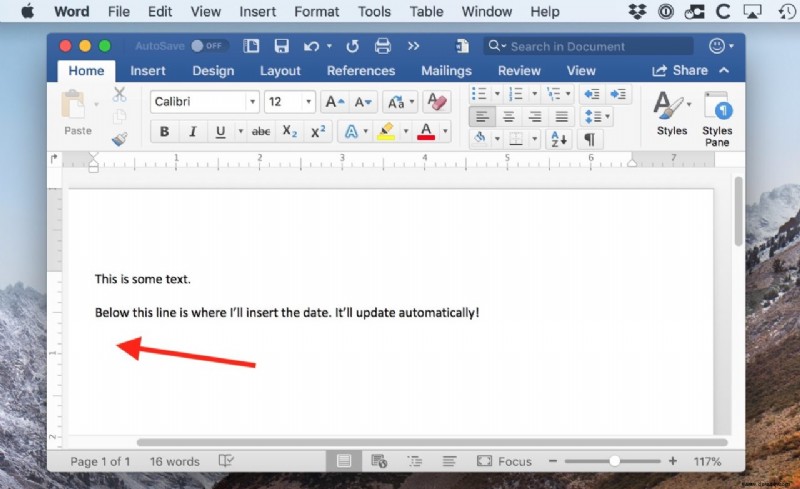Collapse the ribbon with the chevron
Viewport: 800px width, 489px height.
(x=724, y=70)
